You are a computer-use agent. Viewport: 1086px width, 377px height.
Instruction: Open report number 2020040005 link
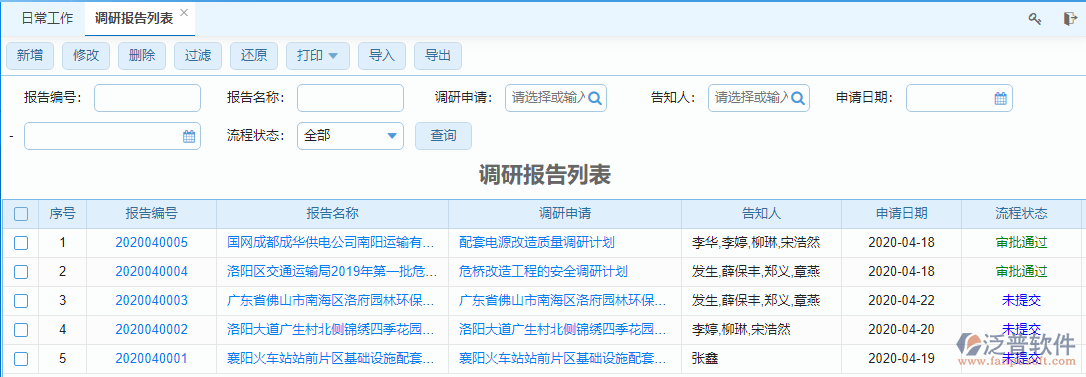click(152, 243)
